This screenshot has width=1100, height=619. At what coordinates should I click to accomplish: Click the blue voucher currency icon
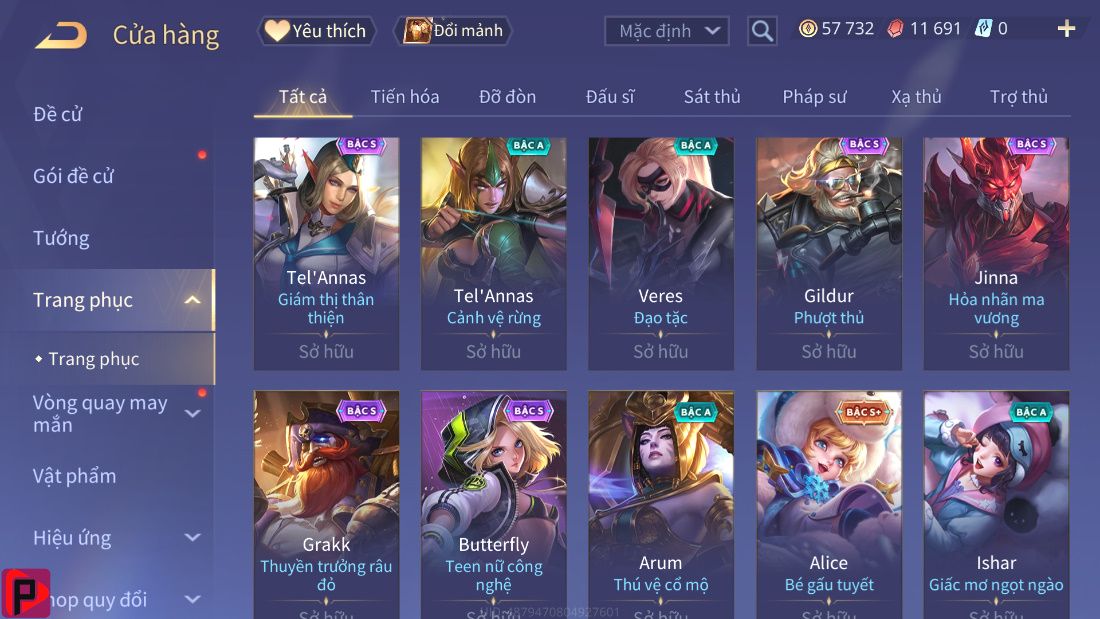pos(983,29)
